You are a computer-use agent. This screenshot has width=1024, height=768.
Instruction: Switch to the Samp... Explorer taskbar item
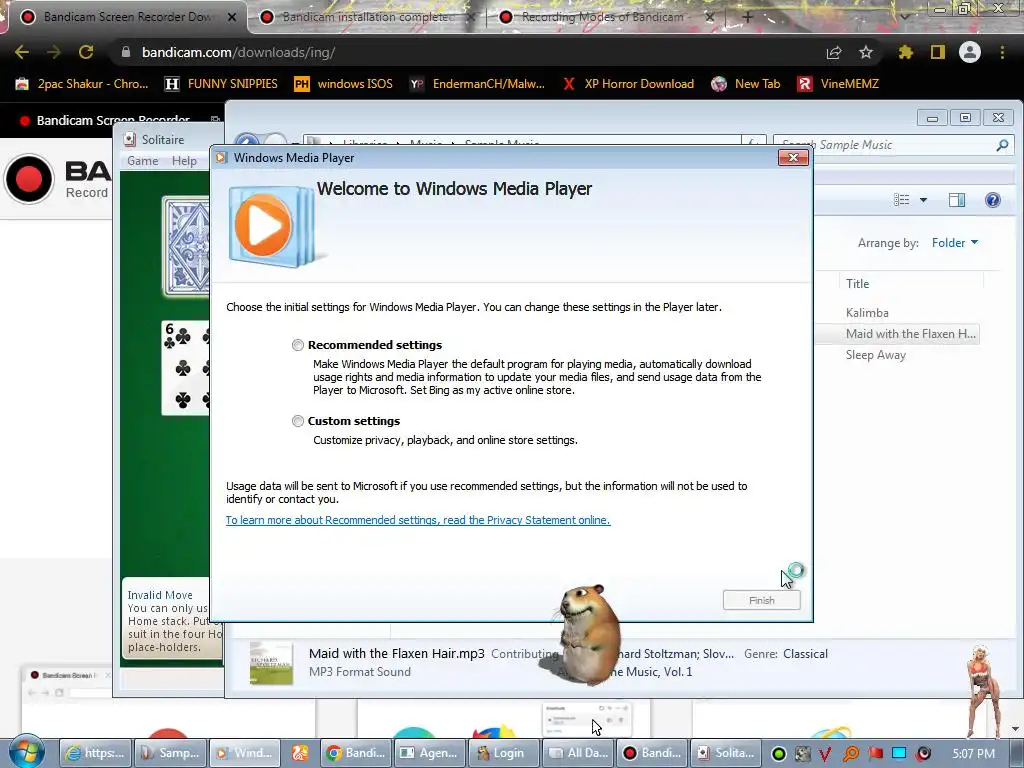point(171,753)
